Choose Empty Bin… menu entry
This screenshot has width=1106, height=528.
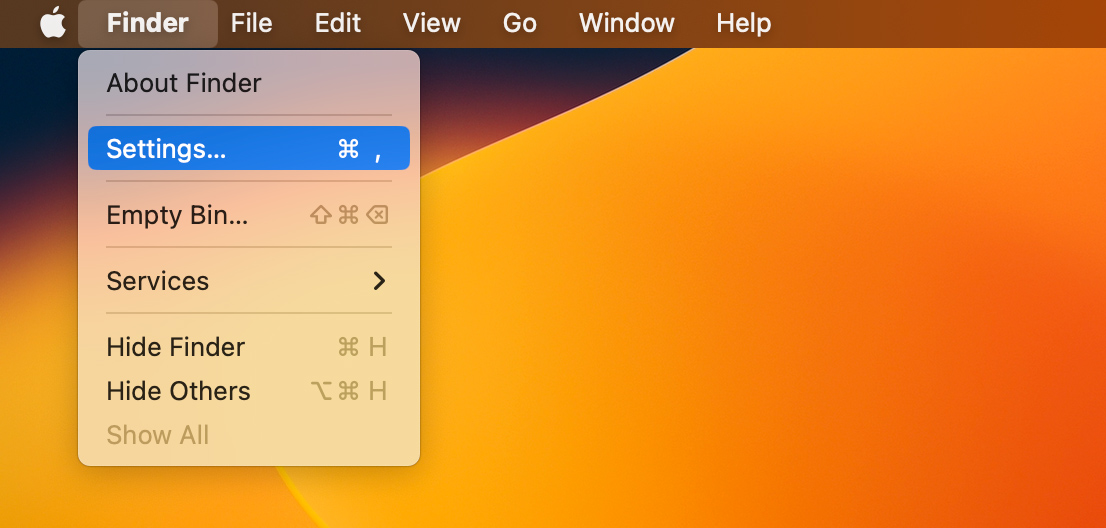pos(249,215)
